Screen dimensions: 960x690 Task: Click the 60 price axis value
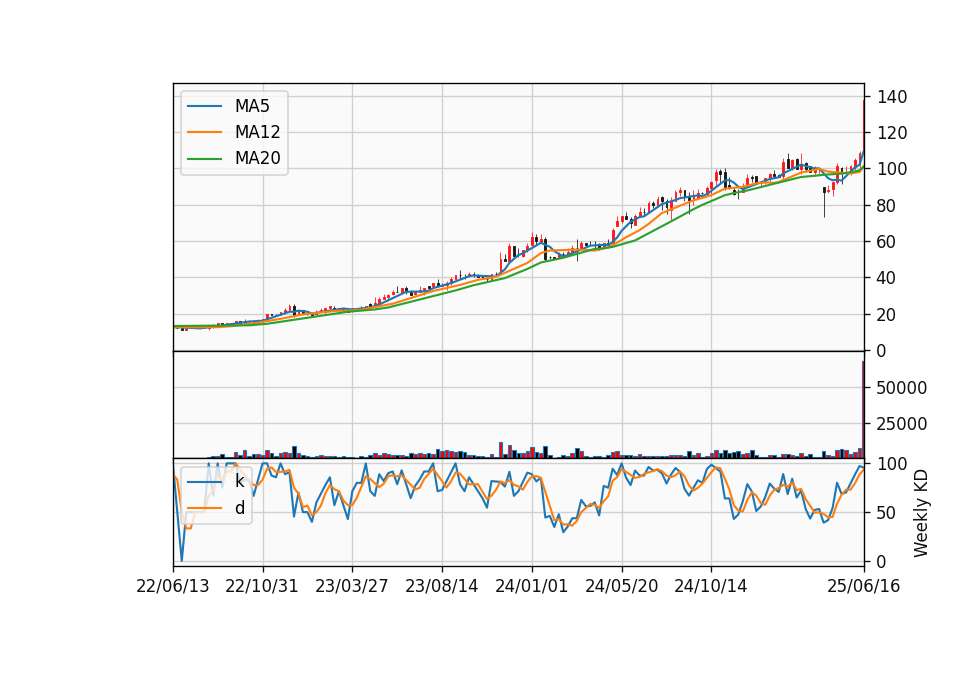[x=887, y=242]
